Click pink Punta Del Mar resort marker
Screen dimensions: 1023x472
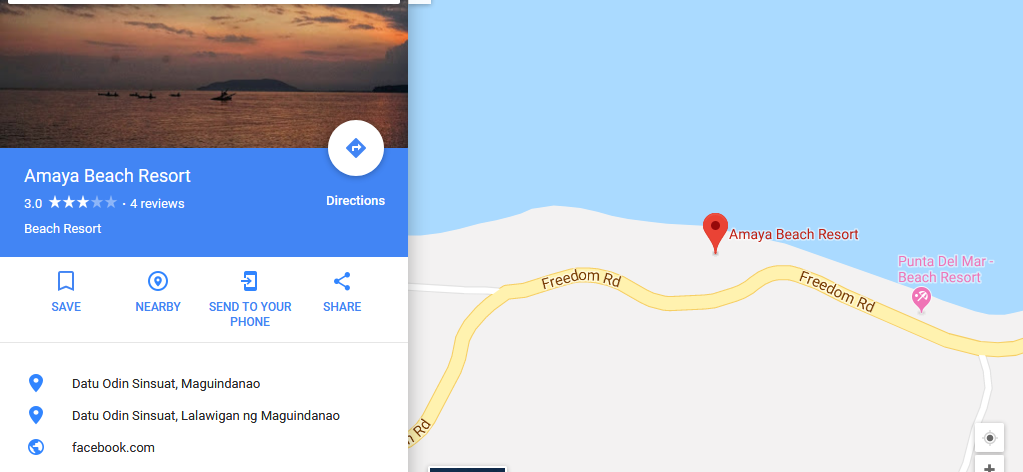point(921,300)
